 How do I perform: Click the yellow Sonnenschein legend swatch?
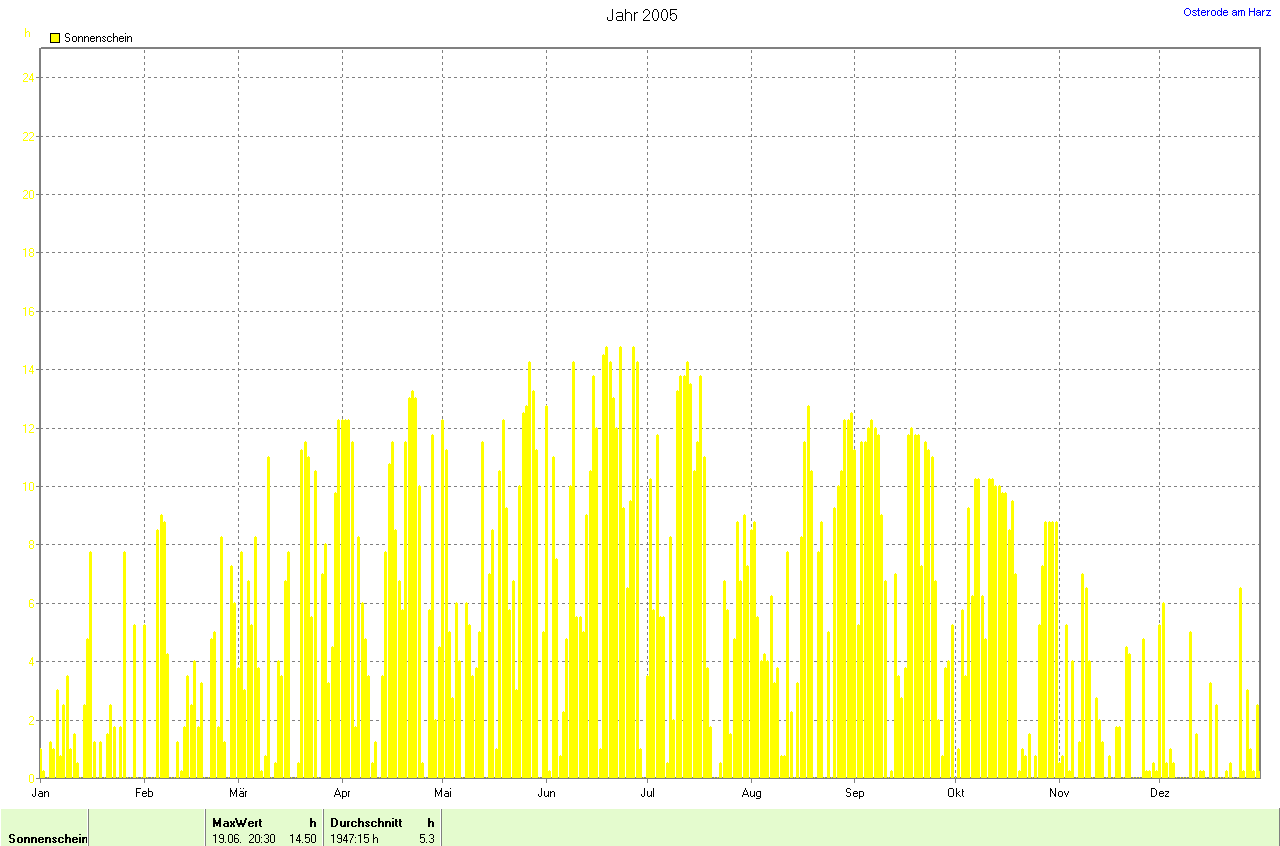(x=55, y=38)
